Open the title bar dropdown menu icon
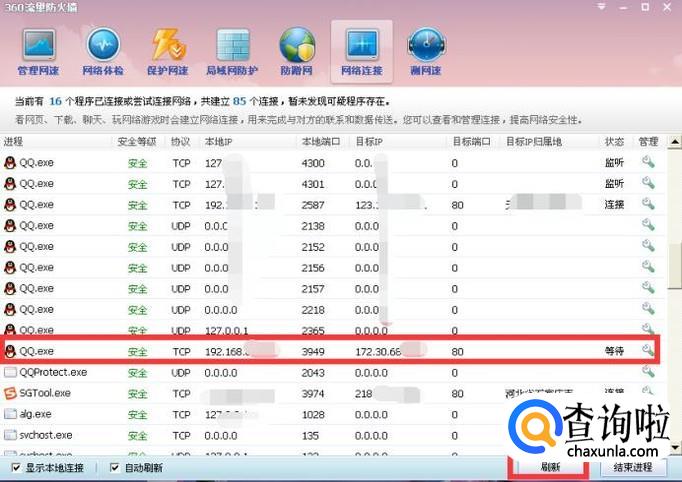The width and height of the screenshot is (682, 482). tap(601, 7)
